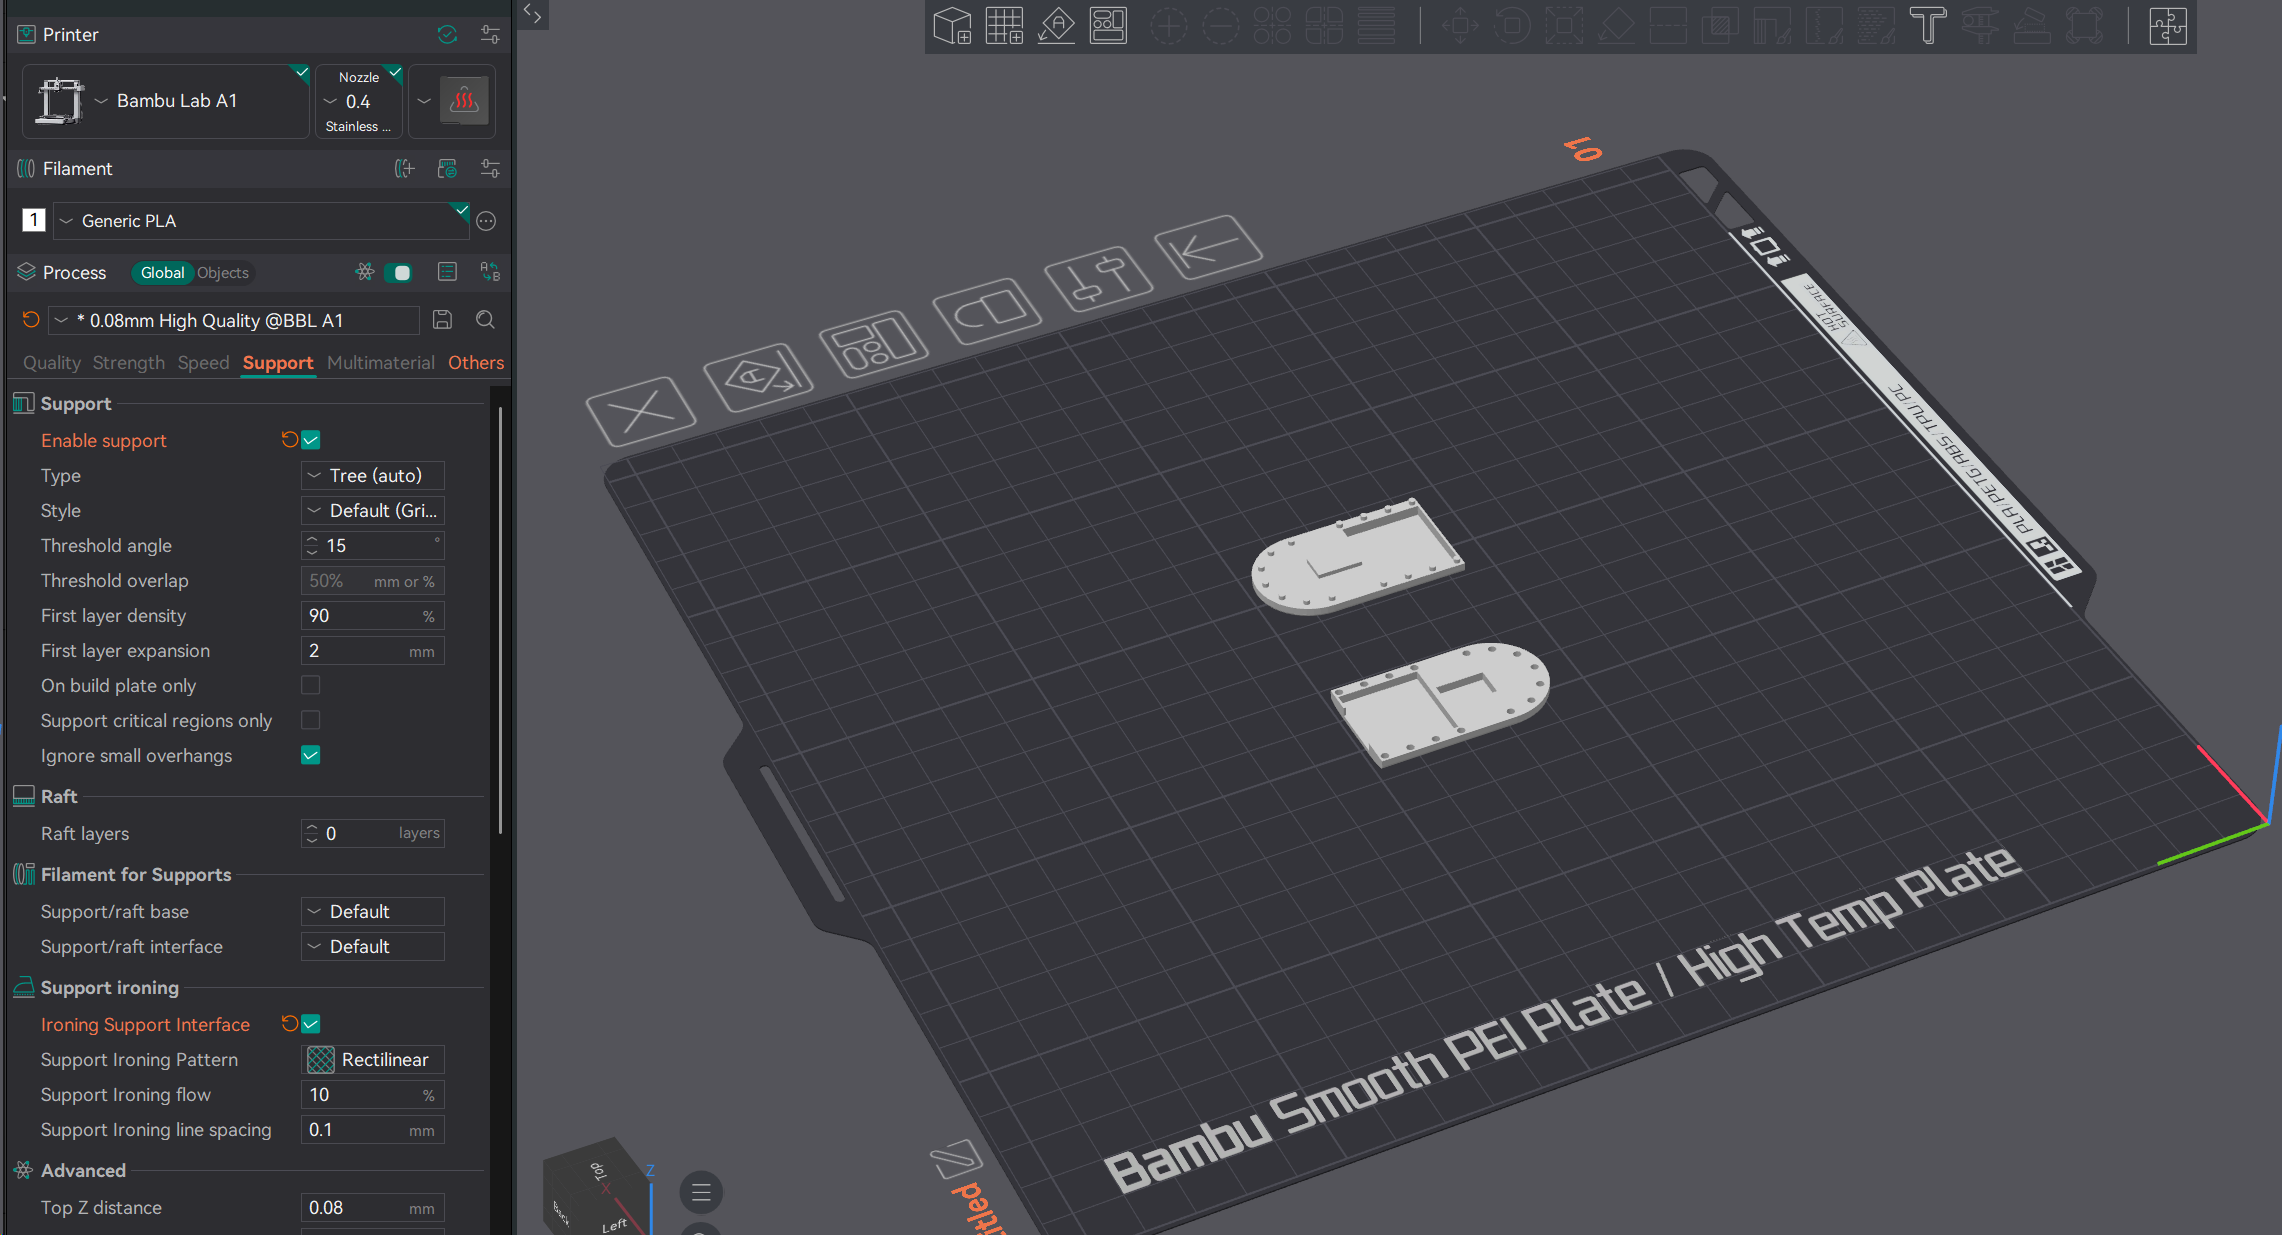The height and width of the screenshot is (1235, 2282).
Task: Open the Assembly view puzzle icon
Action: coord(2167,26)
